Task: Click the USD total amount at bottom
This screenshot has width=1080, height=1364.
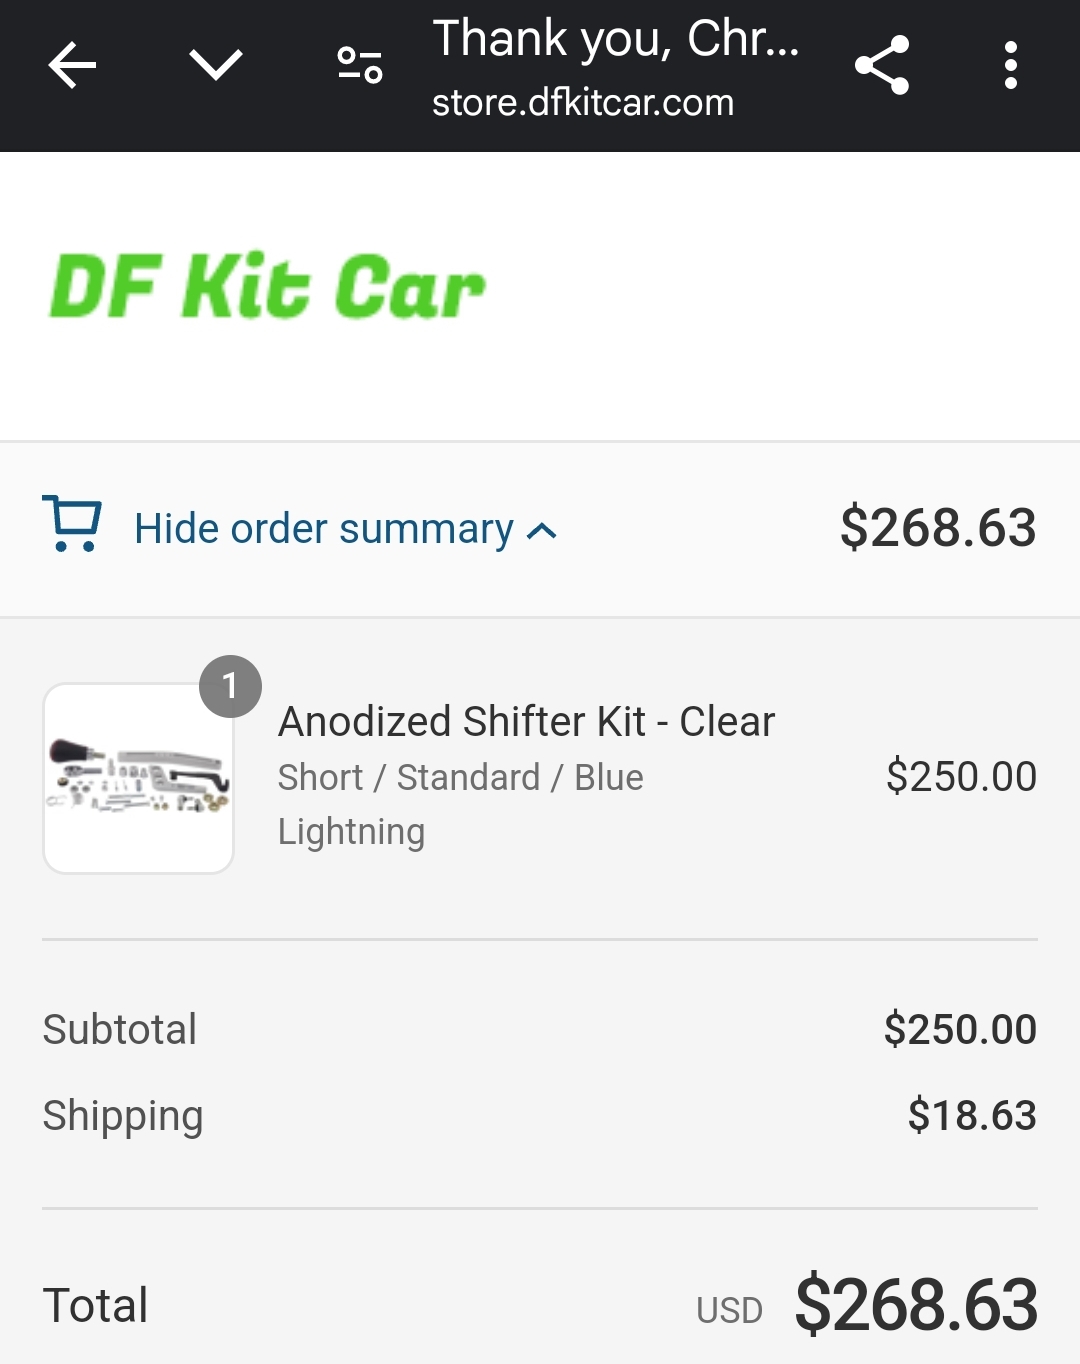Action: pos(916,1305)
